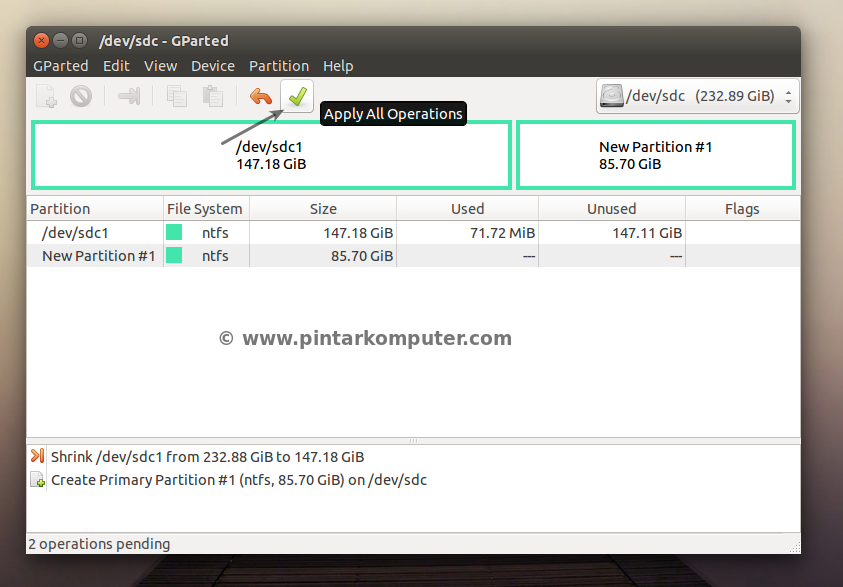Open the /dev/sdc device selector dropdown
This screenshot has width=843, height=587.
[x=697, y=96]
